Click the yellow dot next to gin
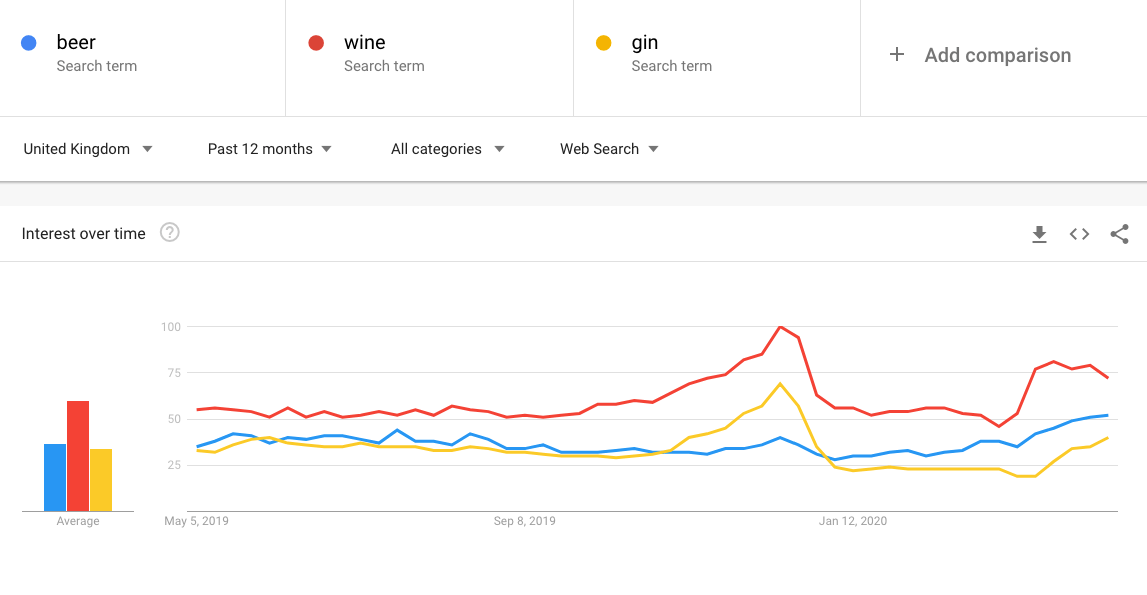Image resolution: width=1147 pixels, height=595 pixels. (603, 43)
